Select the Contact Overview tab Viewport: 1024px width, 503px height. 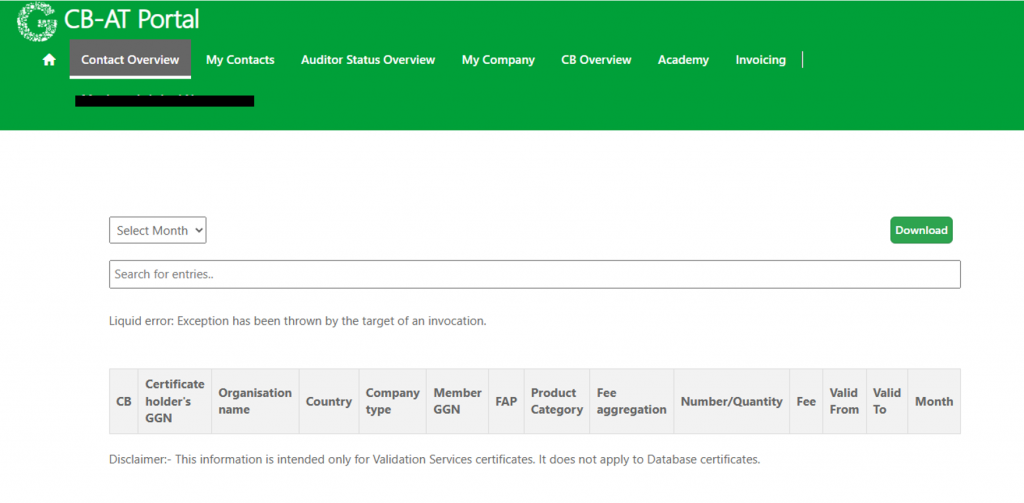(130, 60)
